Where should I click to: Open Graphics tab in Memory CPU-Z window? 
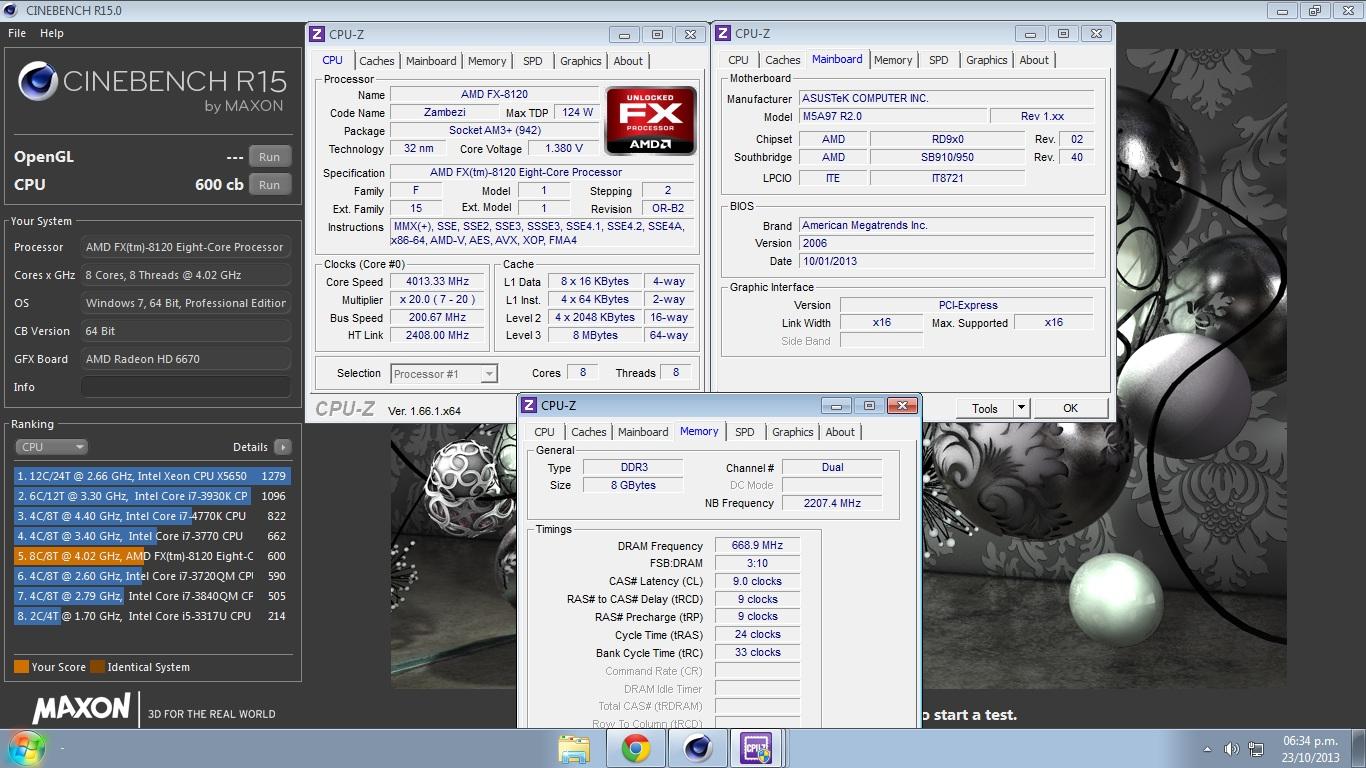pos(793,432)
